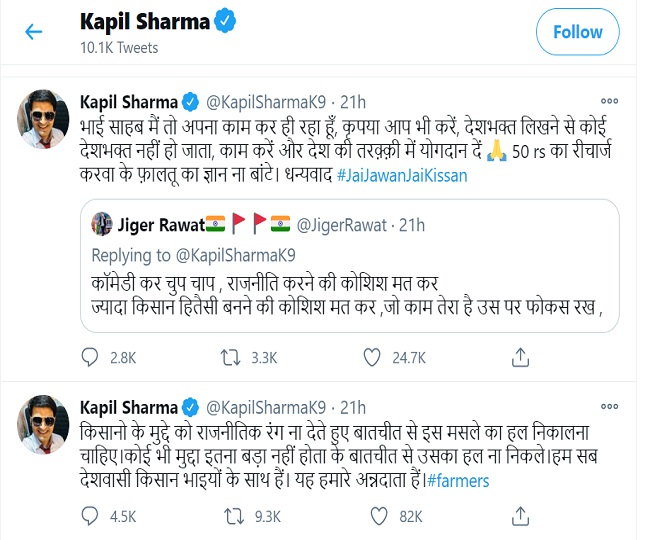
Task: Click the Follow button
Action: (x=577, y=32)
